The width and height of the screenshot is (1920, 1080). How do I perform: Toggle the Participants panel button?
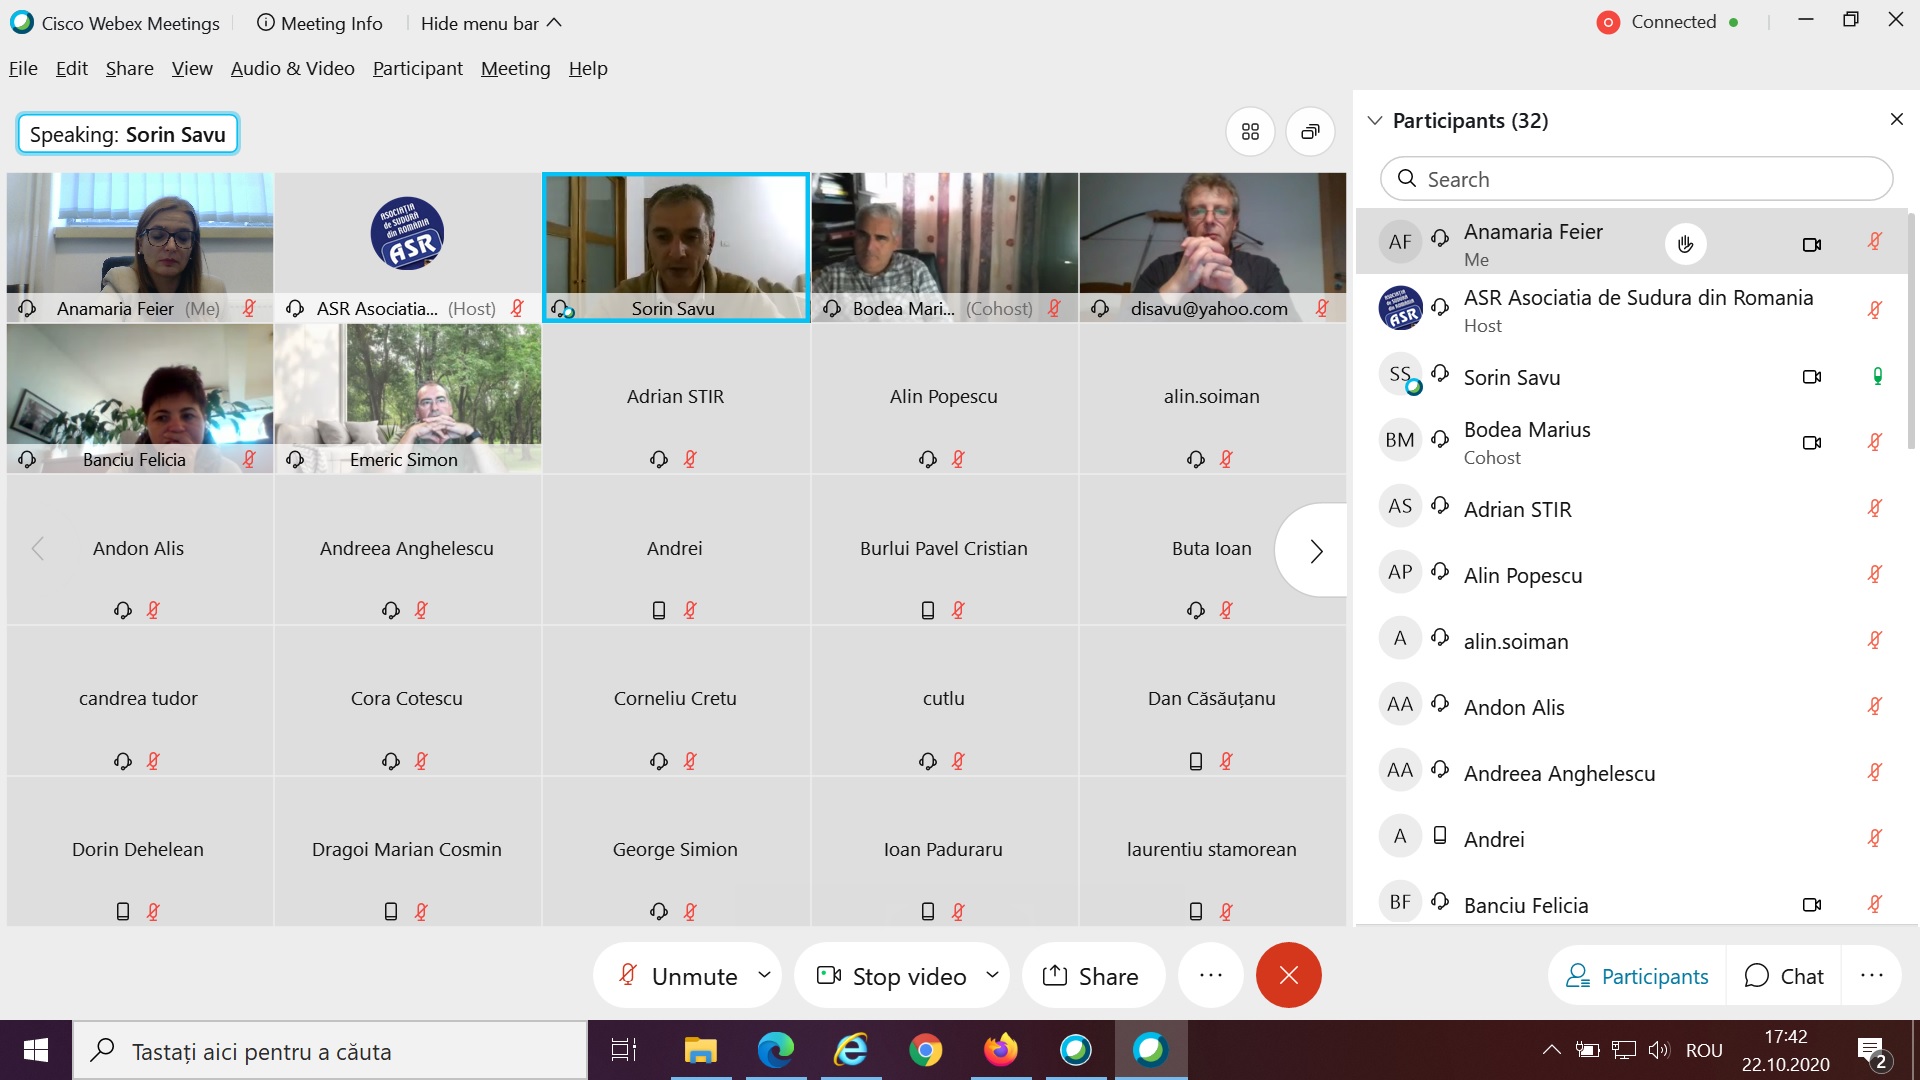[1637, 975]
